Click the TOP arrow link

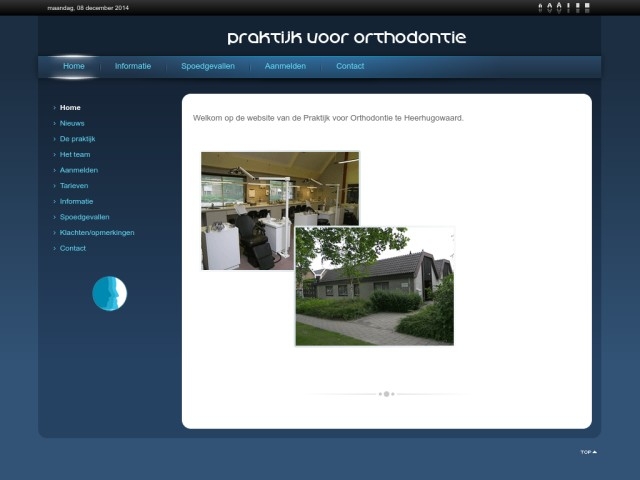(588, 452)
